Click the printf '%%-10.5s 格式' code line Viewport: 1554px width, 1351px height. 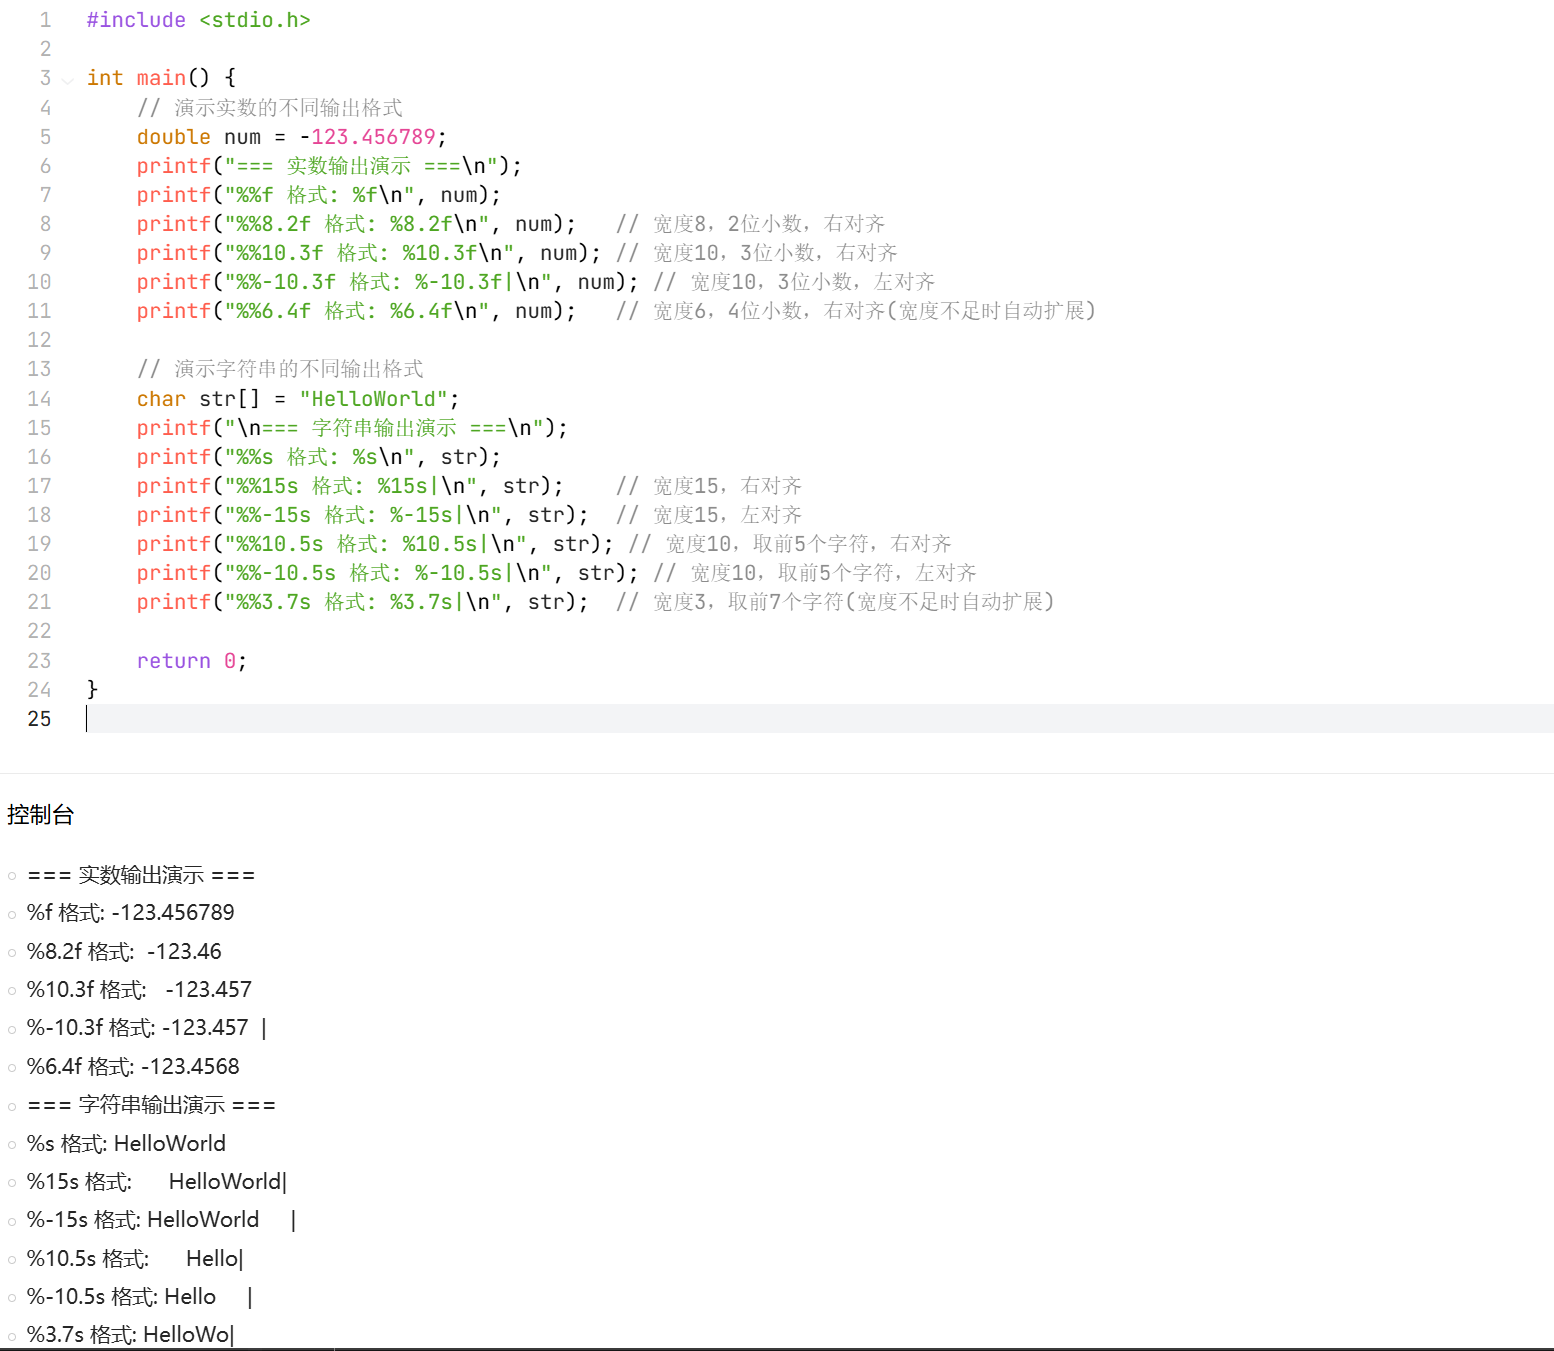pyautogui.click(x=388, y=573)
